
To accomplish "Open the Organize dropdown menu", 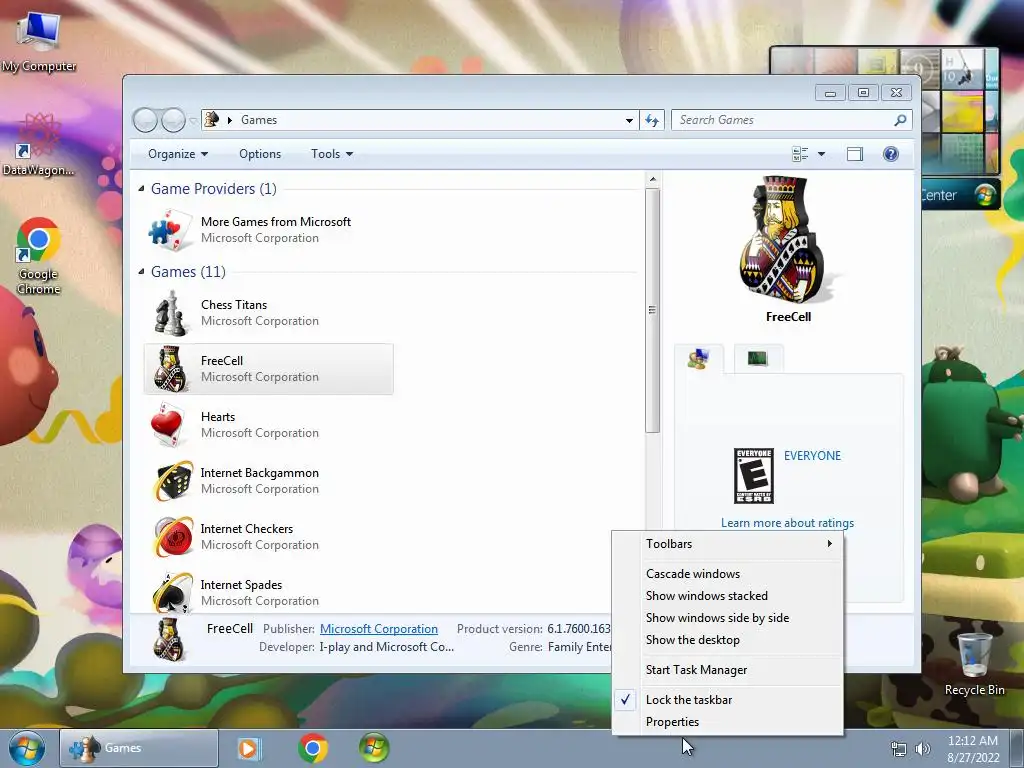I will [x=178, y=154].
